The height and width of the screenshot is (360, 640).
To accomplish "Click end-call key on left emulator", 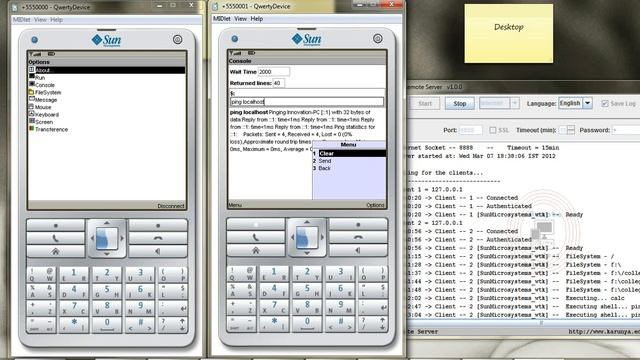I will [158, 238].
